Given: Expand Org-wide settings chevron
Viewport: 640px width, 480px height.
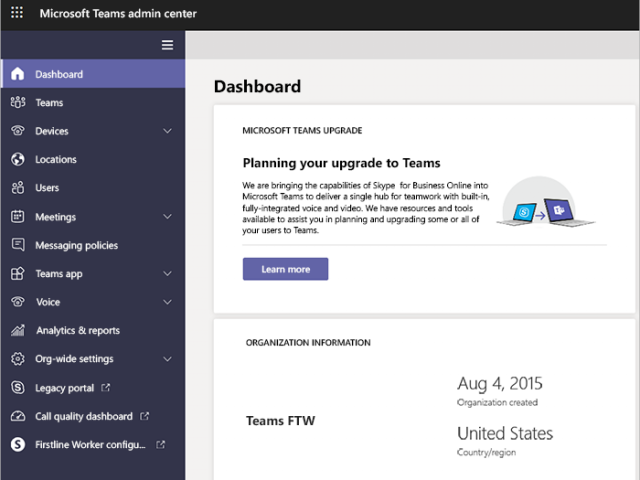Looking at the screenshot, I should pyautogui.click(x=167, y=359).
